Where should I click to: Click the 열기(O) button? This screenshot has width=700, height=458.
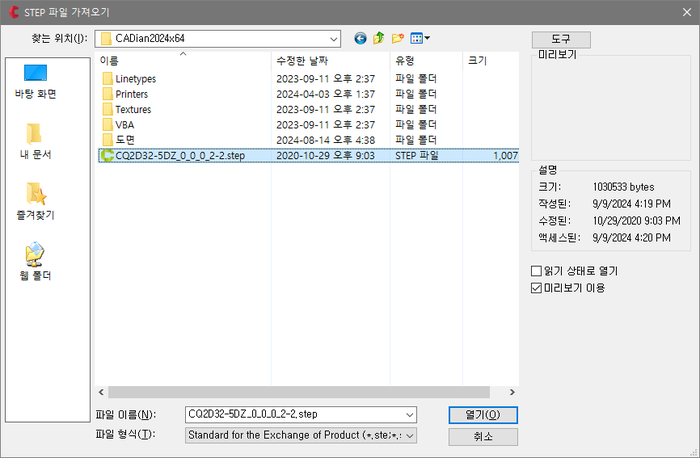click(483, 414)
